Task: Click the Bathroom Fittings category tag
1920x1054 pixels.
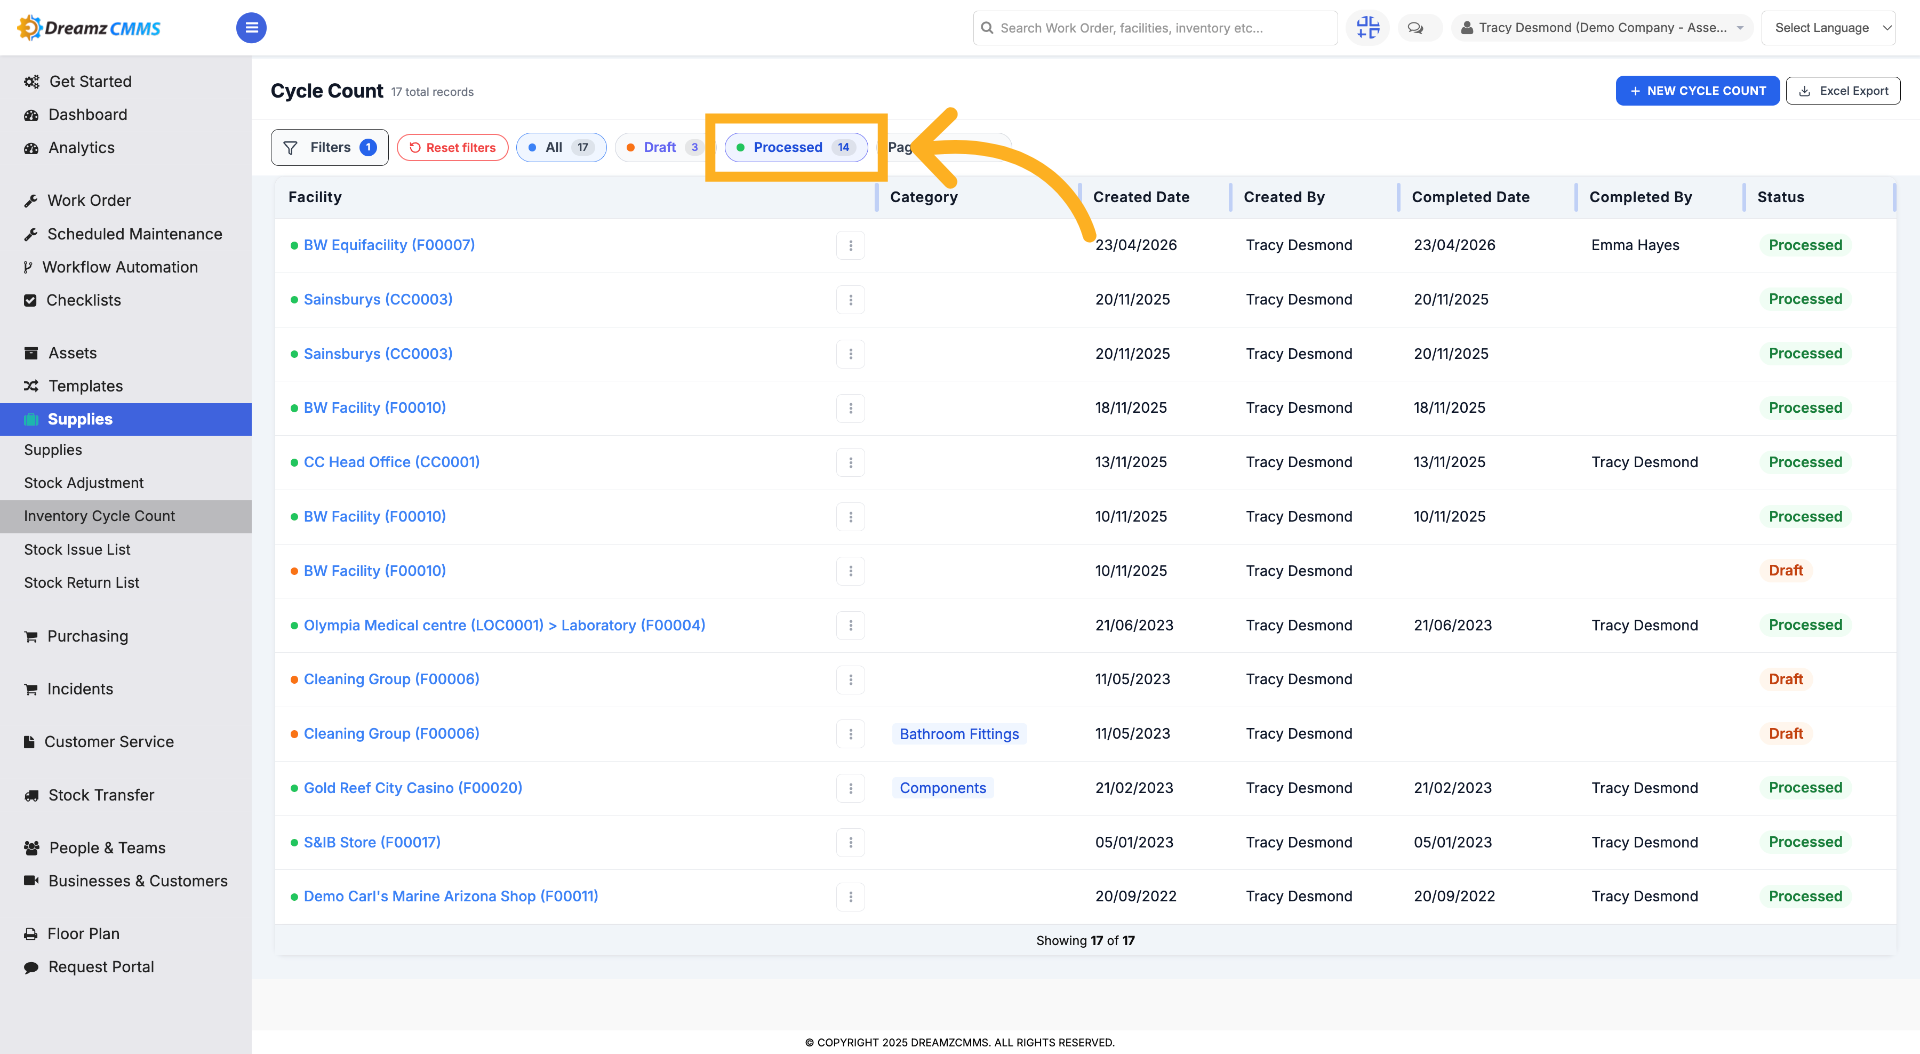Action: click(959, 734)
